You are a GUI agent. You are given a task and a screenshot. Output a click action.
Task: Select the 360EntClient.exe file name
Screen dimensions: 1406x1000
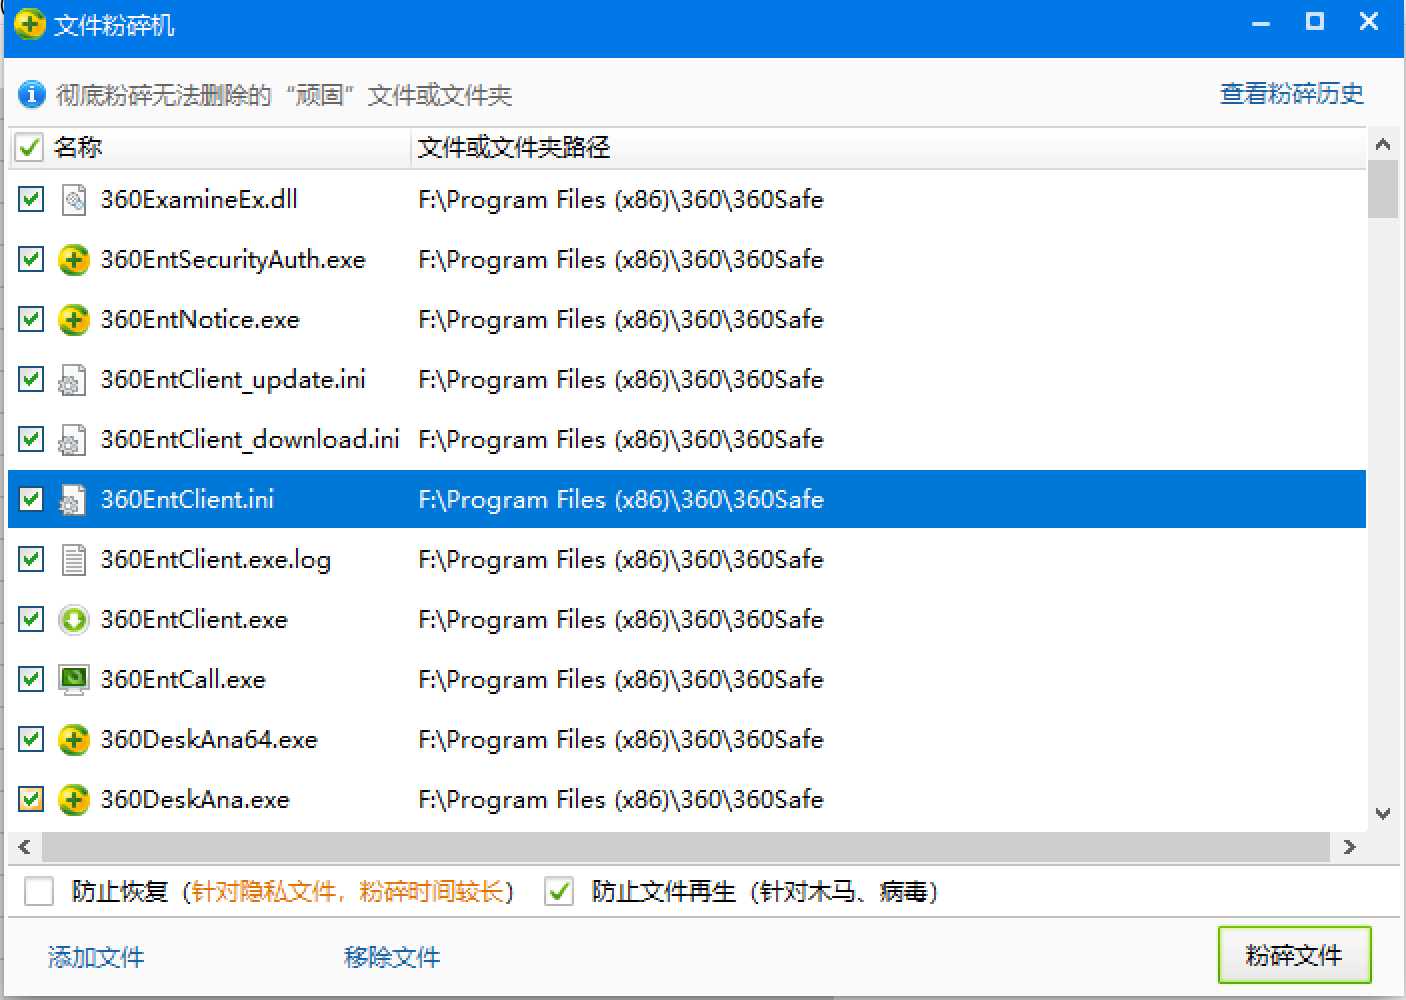coord(194,620)
